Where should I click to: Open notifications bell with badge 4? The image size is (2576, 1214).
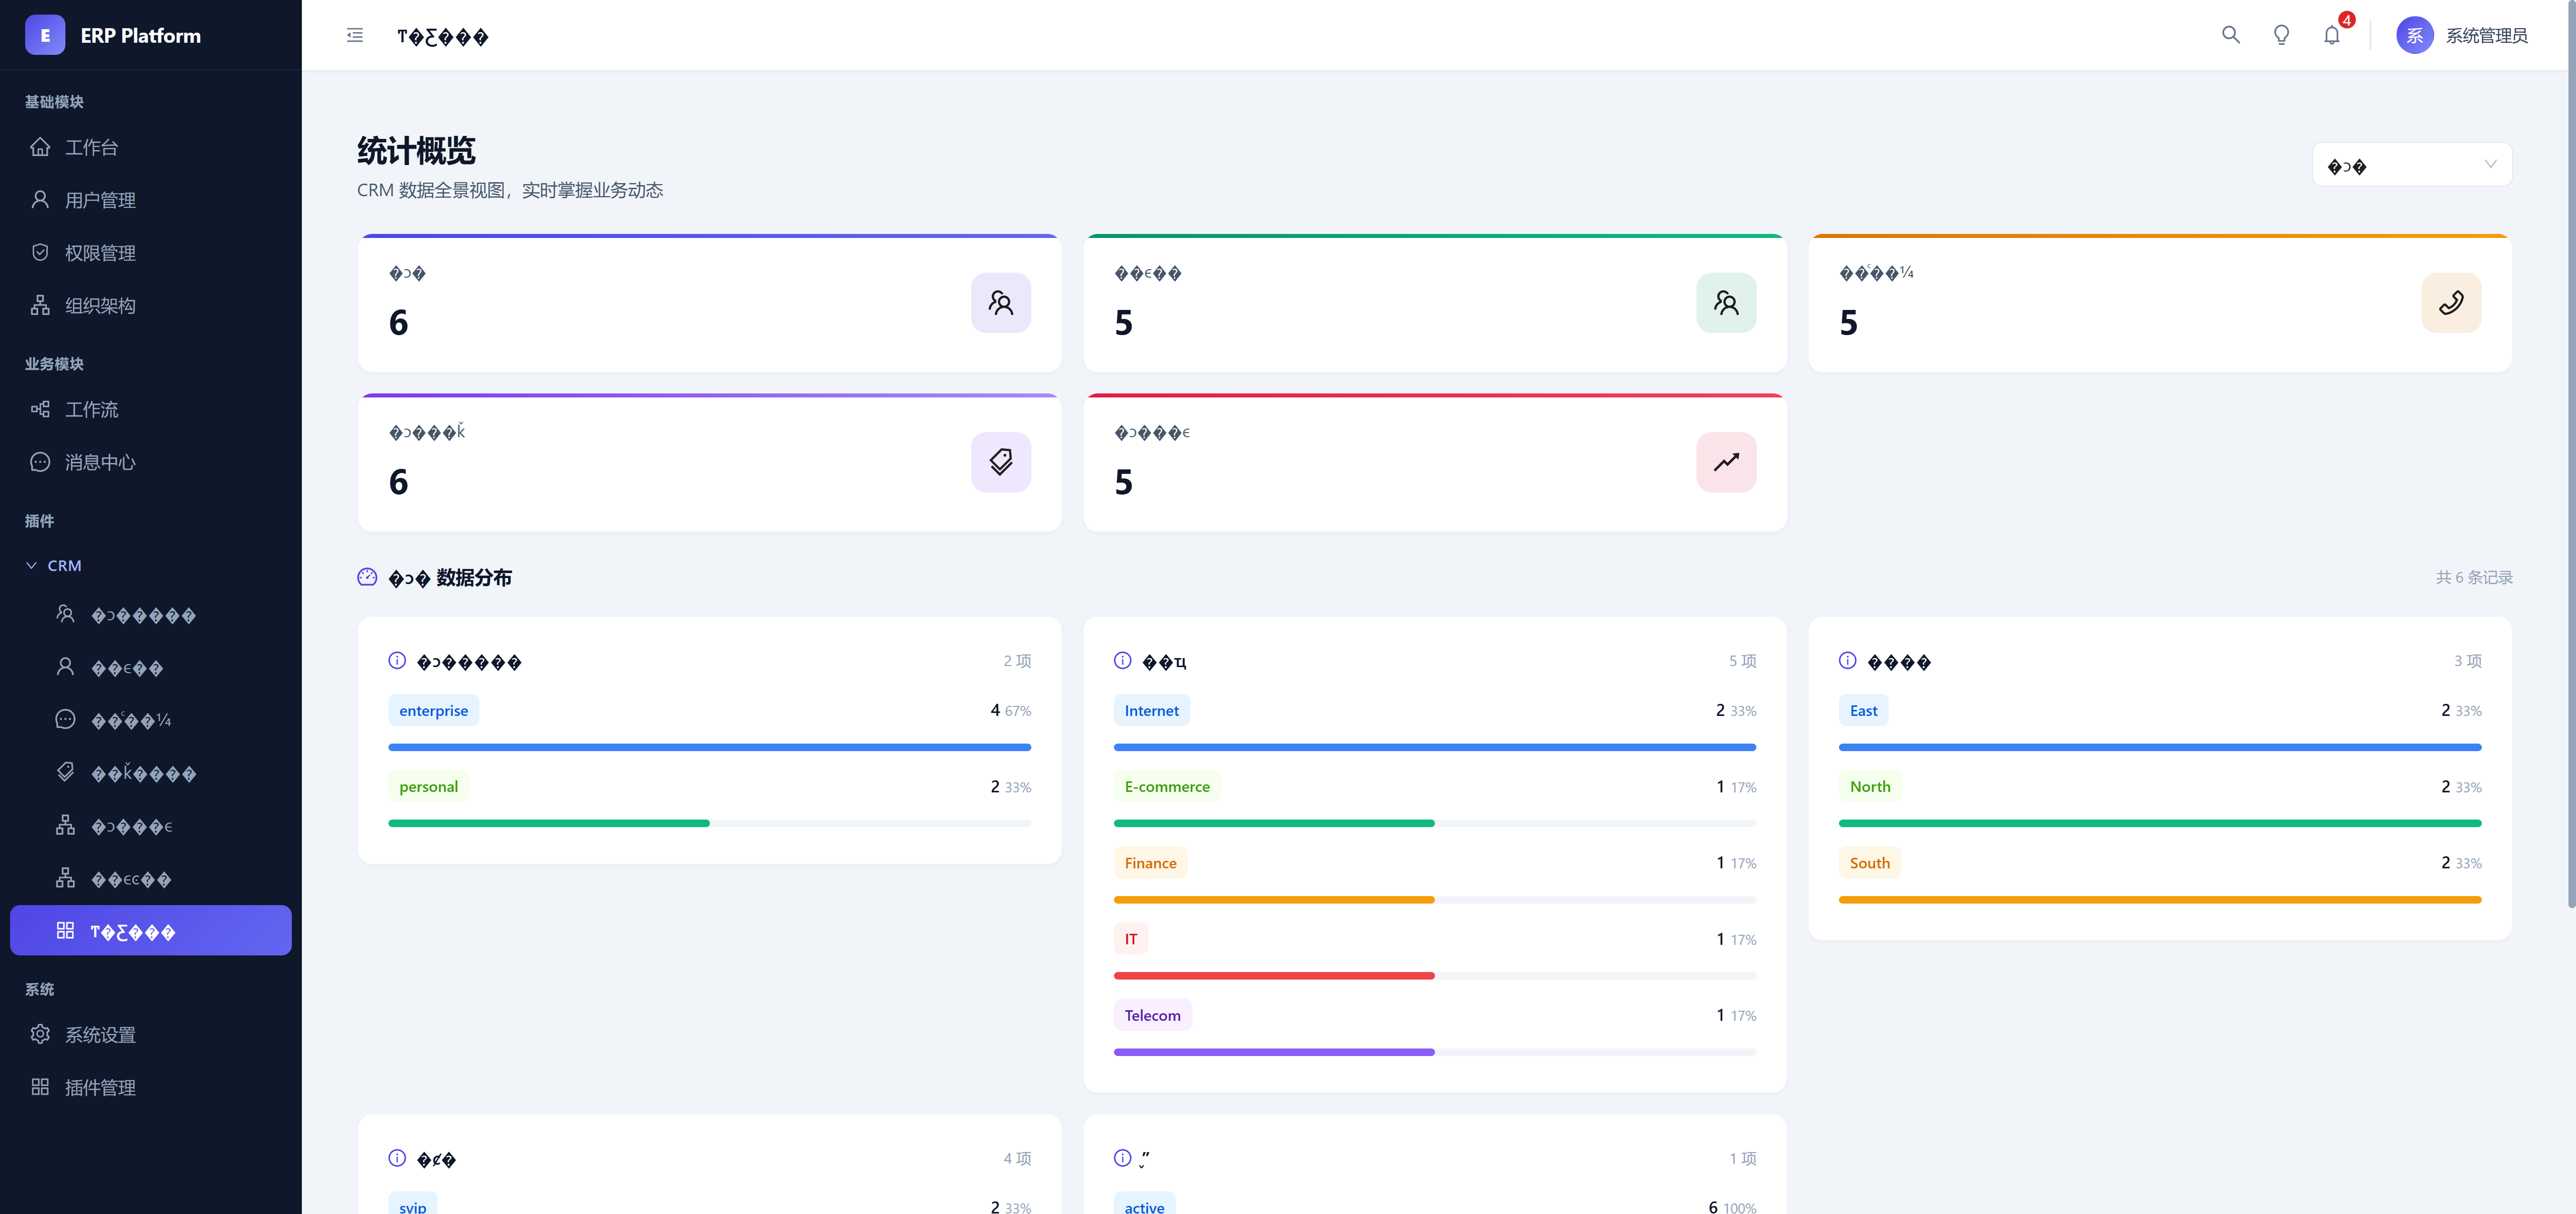click(x=2331, y=35)
